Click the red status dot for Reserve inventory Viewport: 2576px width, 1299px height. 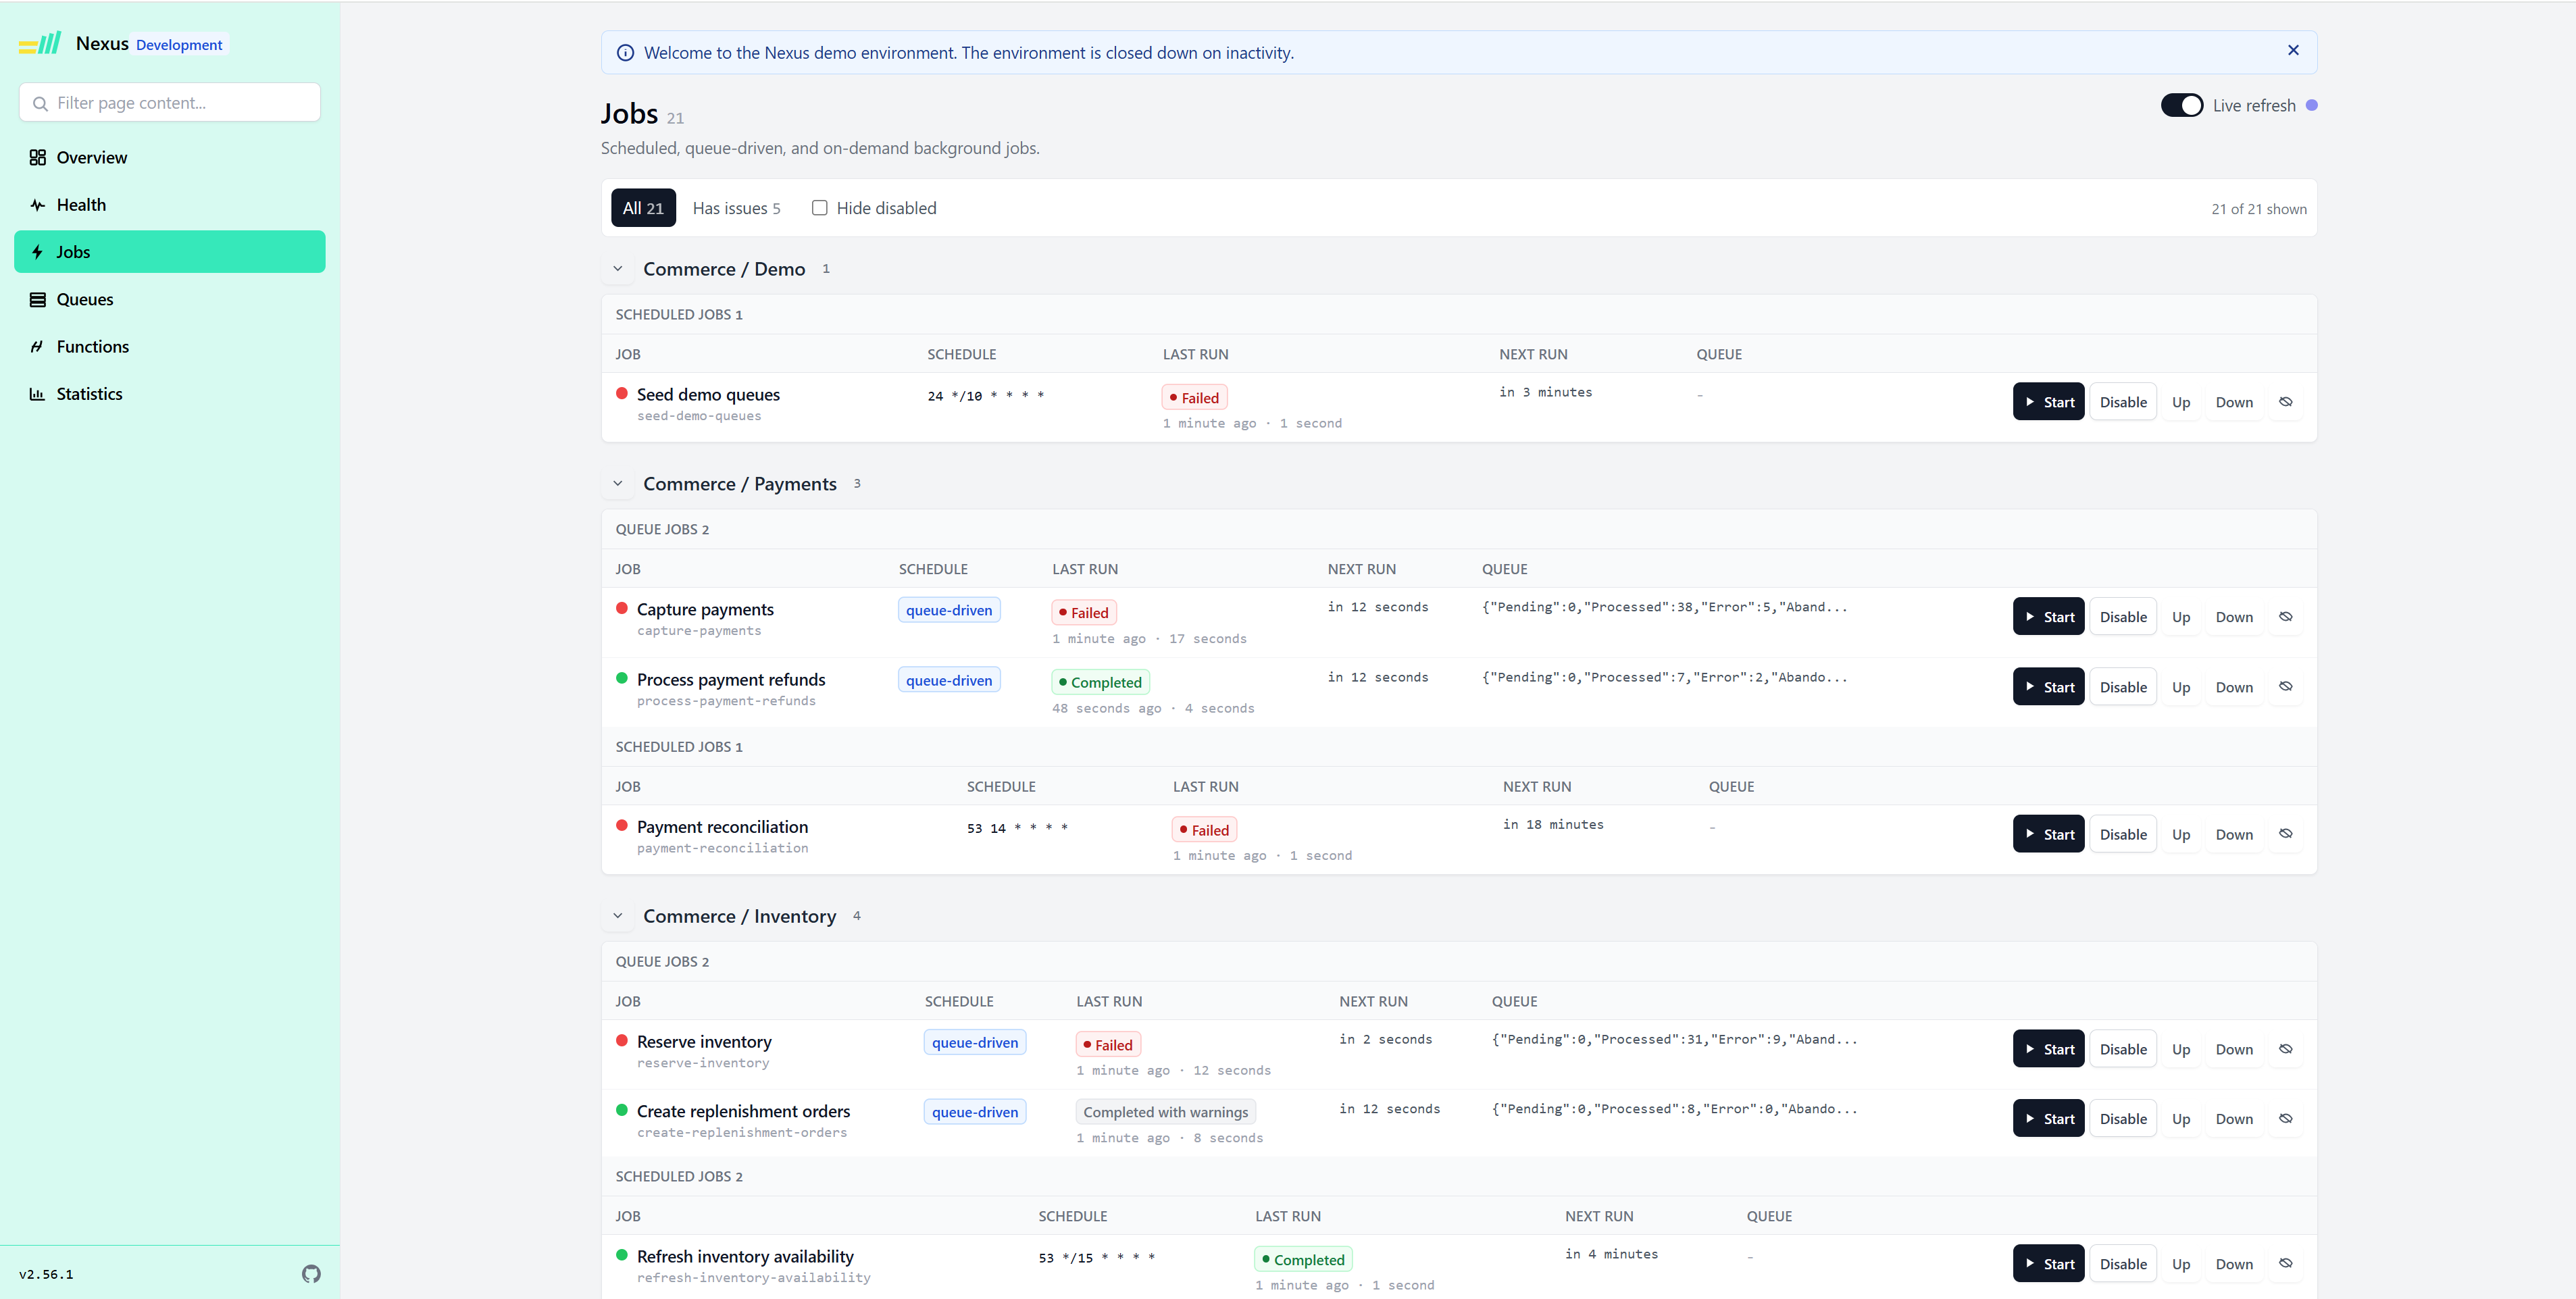[x=622, y=1040]
